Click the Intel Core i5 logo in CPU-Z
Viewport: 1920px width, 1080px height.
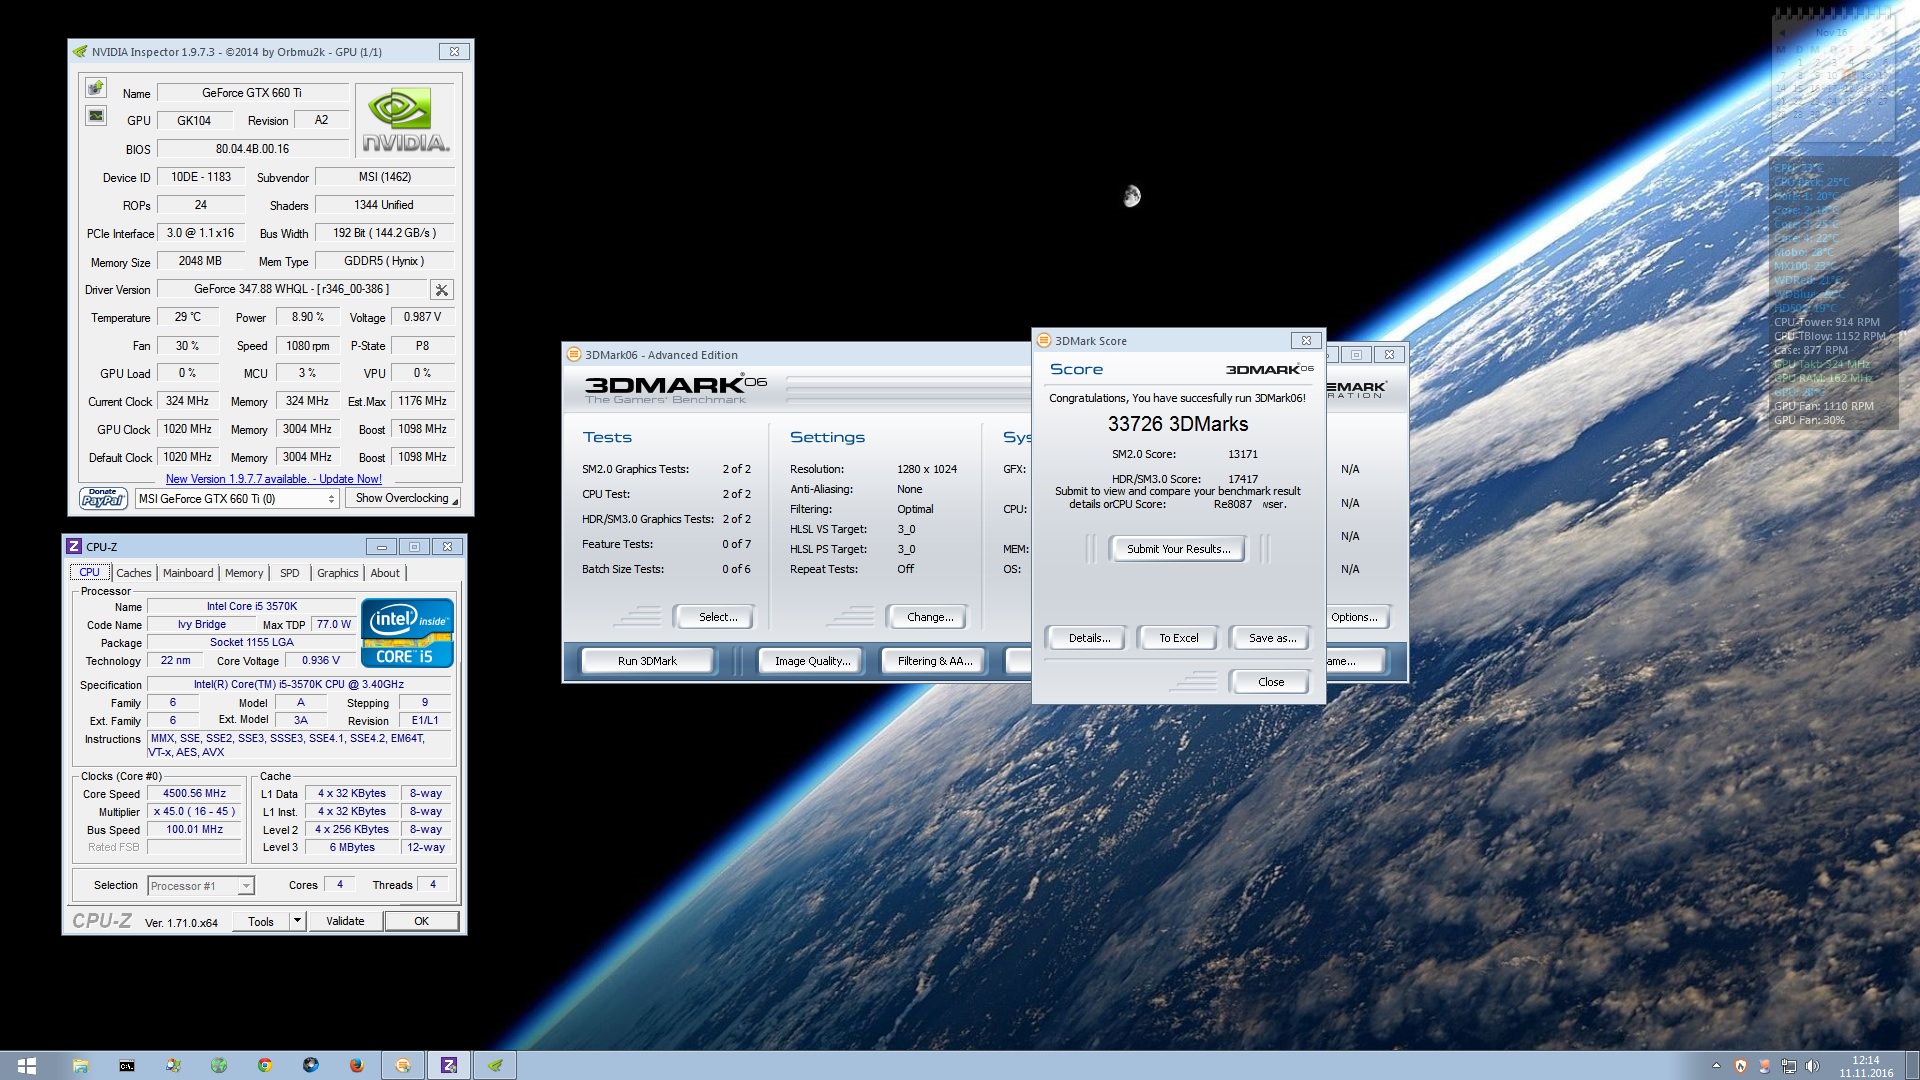407,633
